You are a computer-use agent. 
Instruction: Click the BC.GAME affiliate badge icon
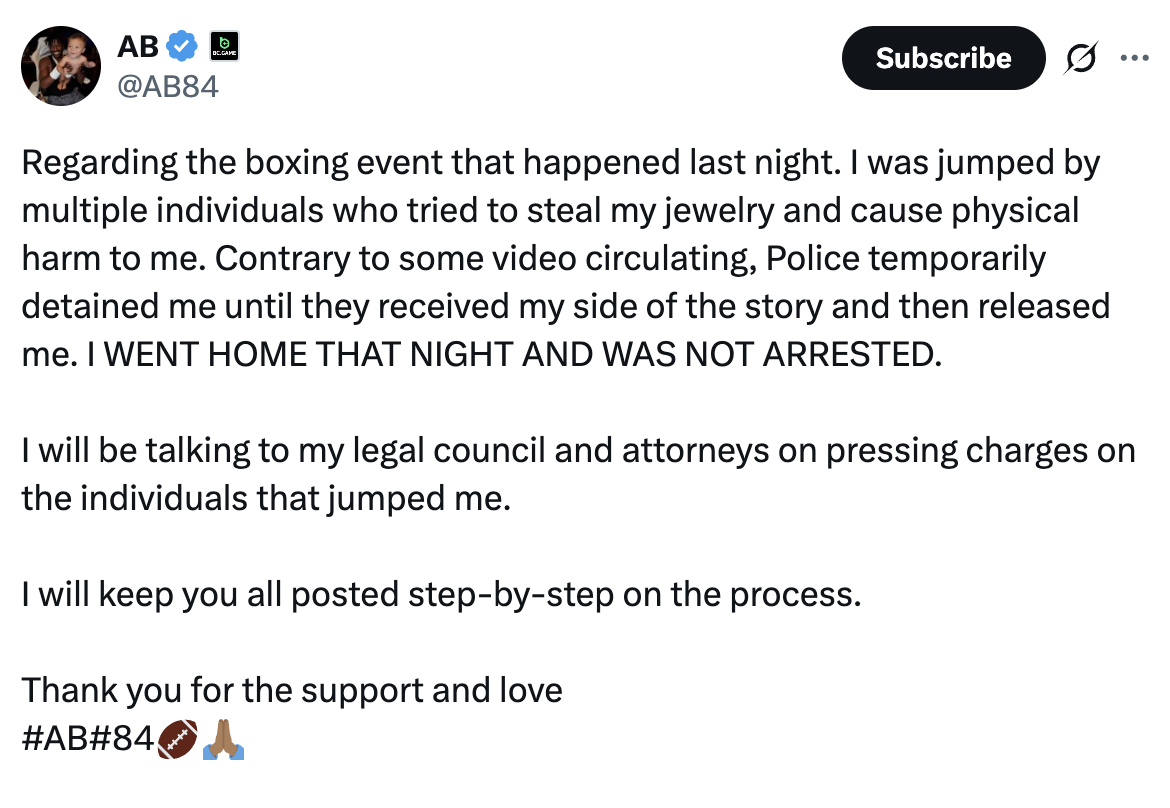click(224, 46)
